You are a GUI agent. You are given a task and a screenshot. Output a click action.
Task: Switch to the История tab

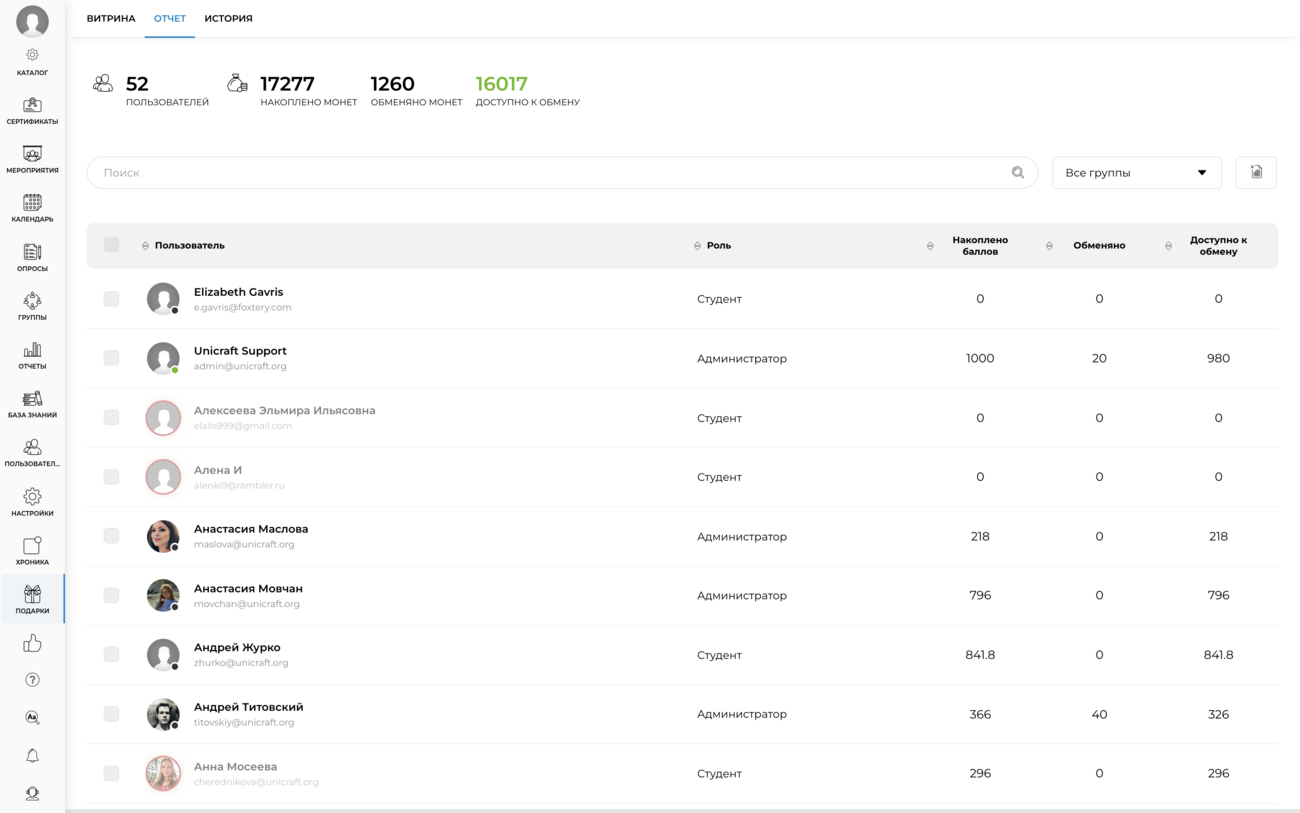(228, 18)
